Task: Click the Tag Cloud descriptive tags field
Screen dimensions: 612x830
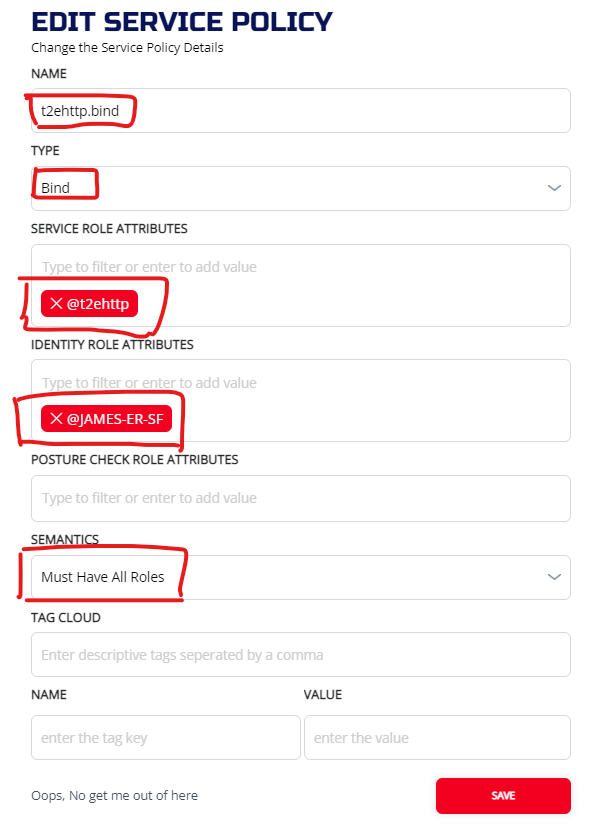Action: 300,655
